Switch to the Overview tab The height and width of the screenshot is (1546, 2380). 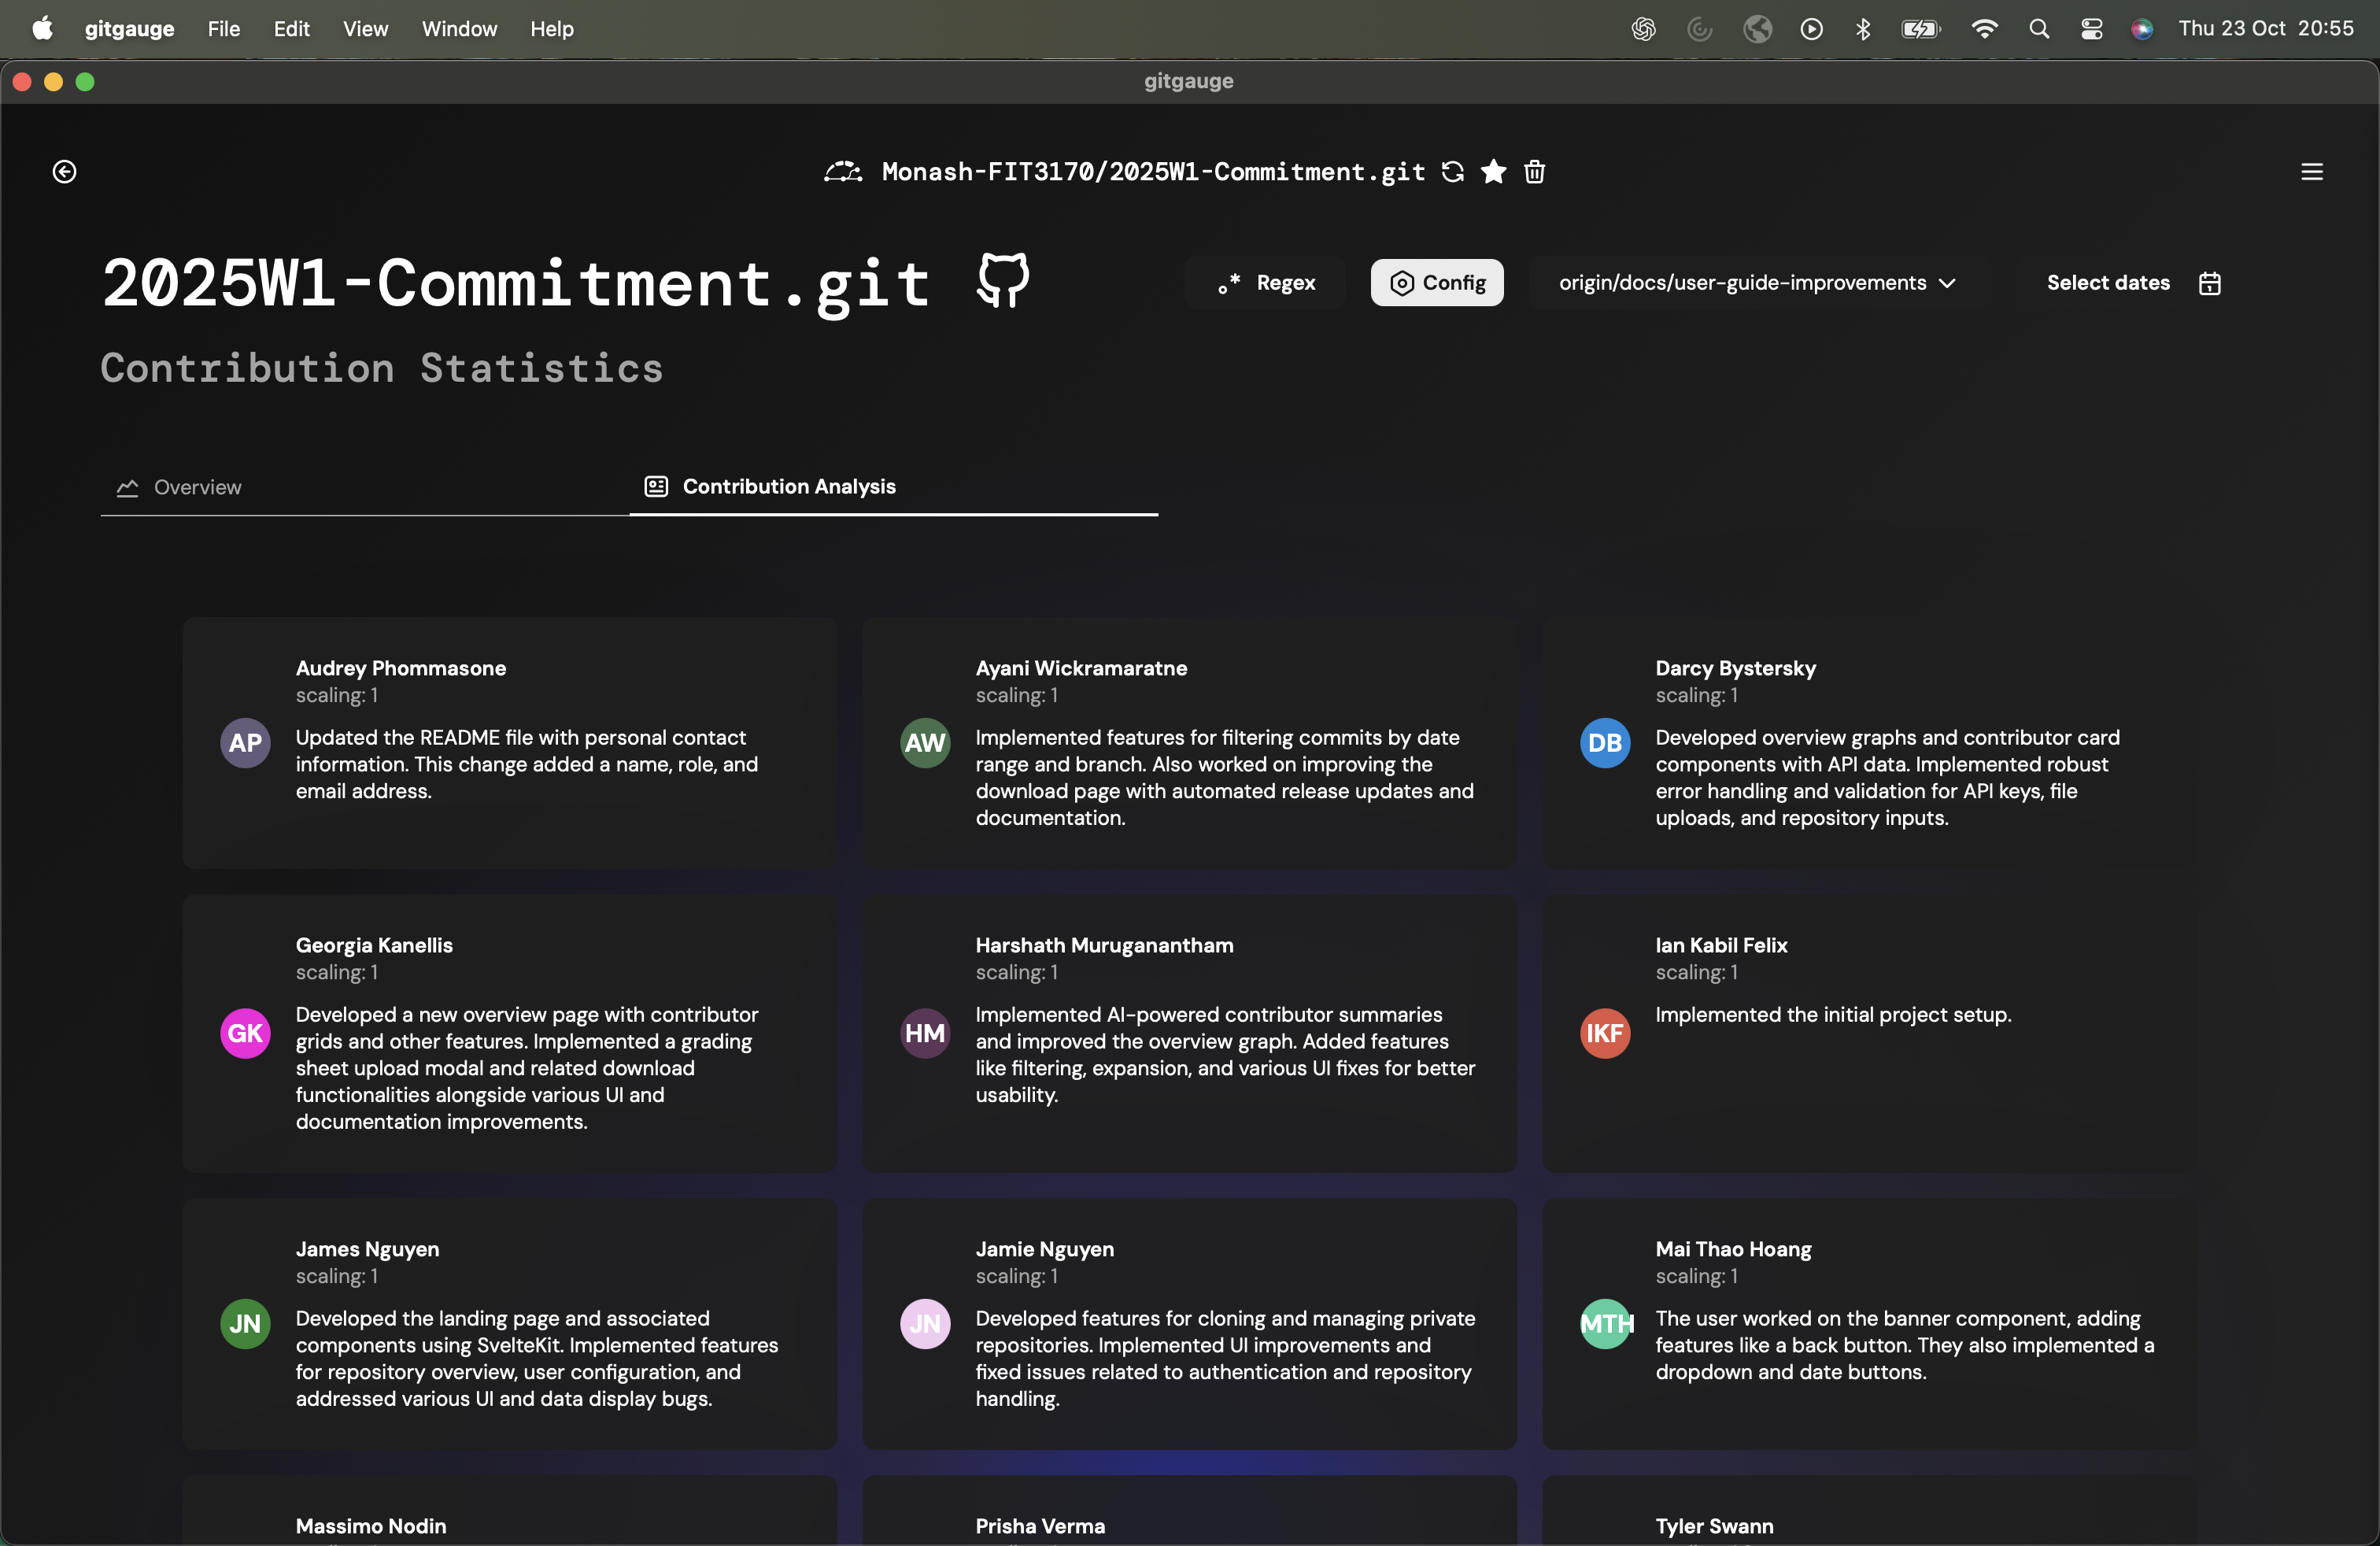coord(365,487)
